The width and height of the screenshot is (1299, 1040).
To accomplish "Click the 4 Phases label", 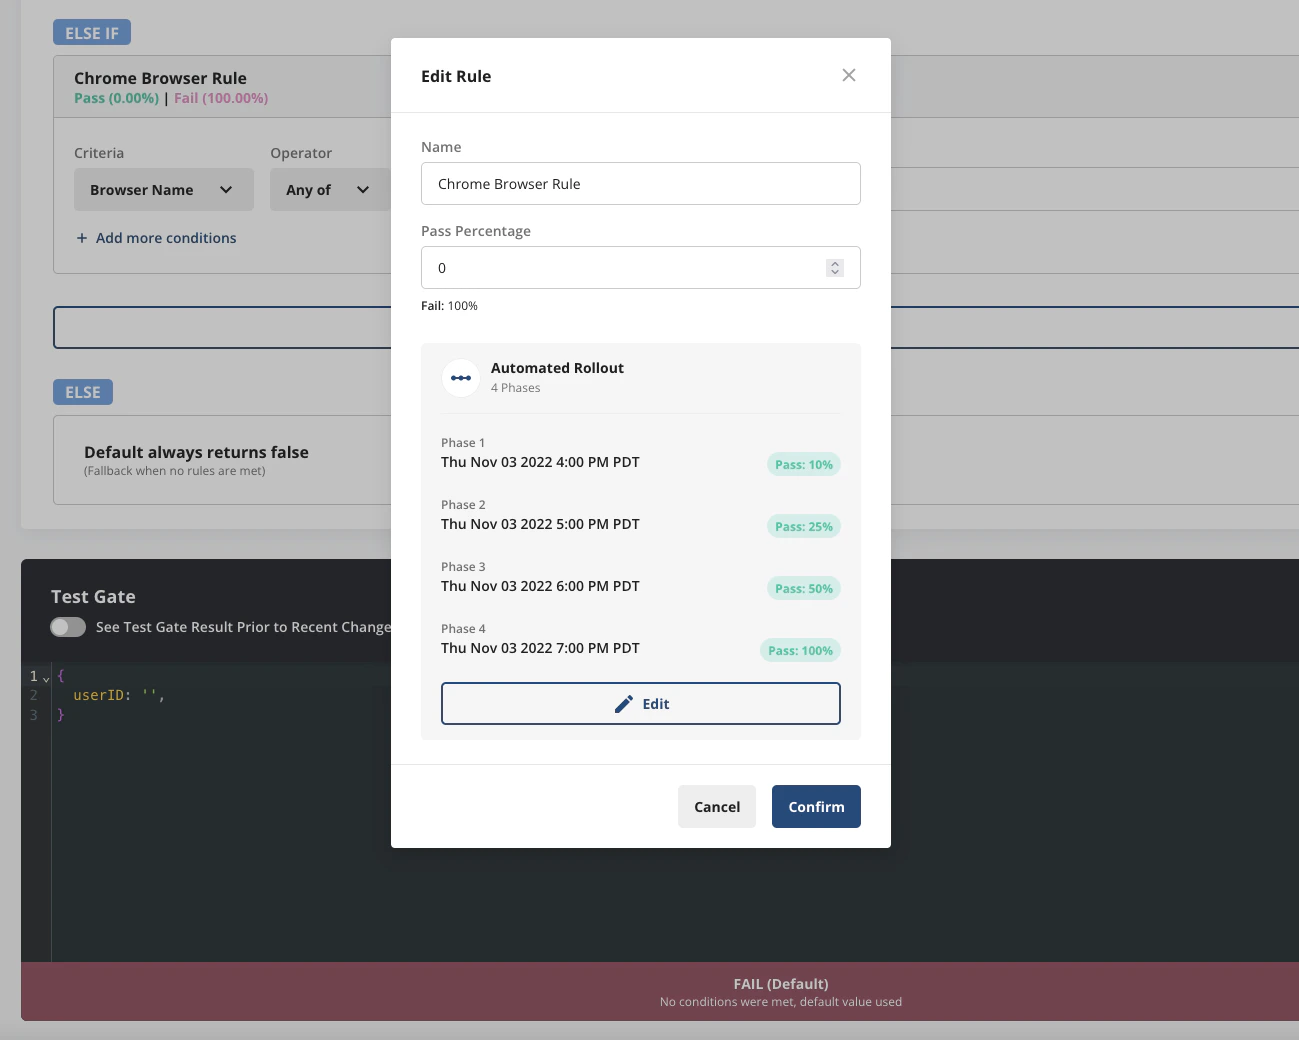I will (x=515, y=388).
